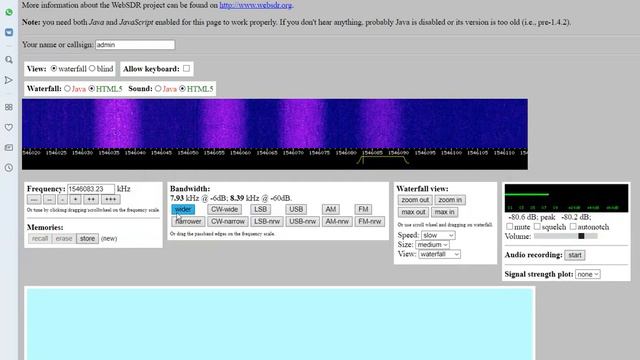Select LSB mode
Viewport: 640px width, 360px height.
(260, 209)
